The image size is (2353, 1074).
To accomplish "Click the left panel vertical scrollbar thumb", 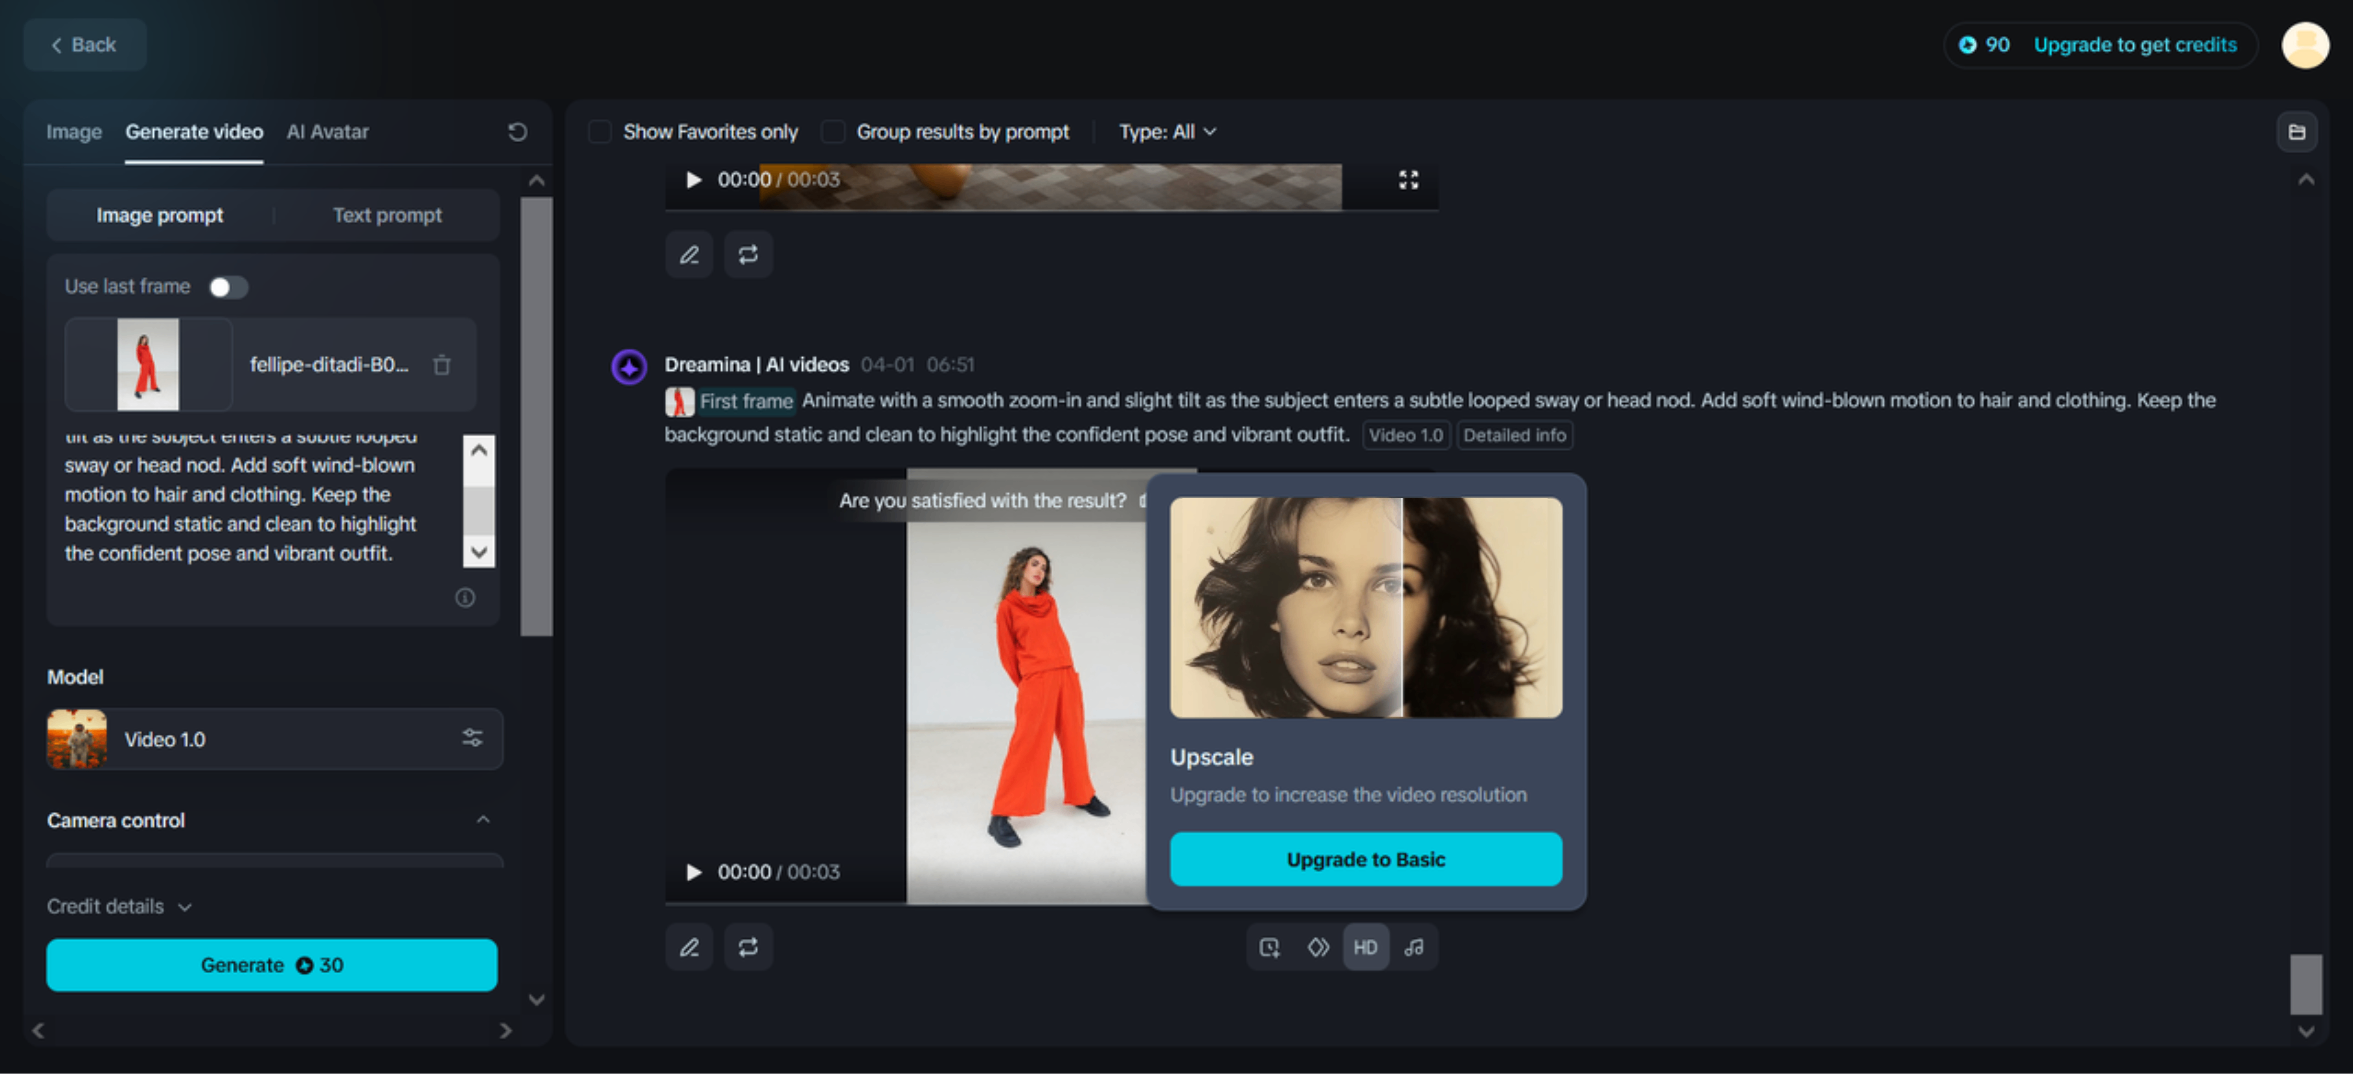I will pos(536,416).
